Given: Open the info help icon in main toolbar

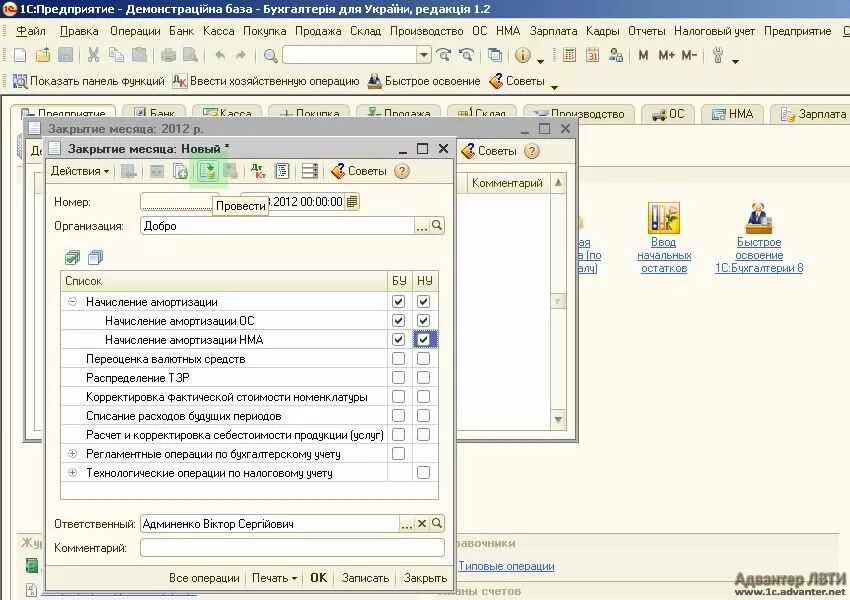Looking at the screenshot, I should (523, 55).
